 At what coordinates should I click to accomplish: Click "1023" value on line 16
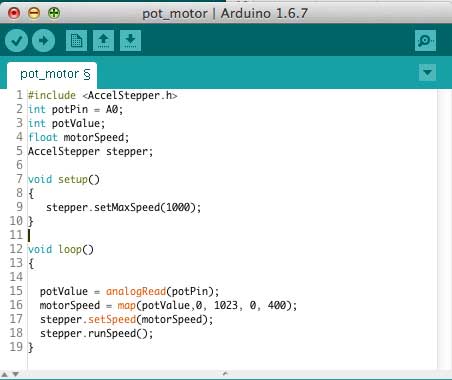226,305
